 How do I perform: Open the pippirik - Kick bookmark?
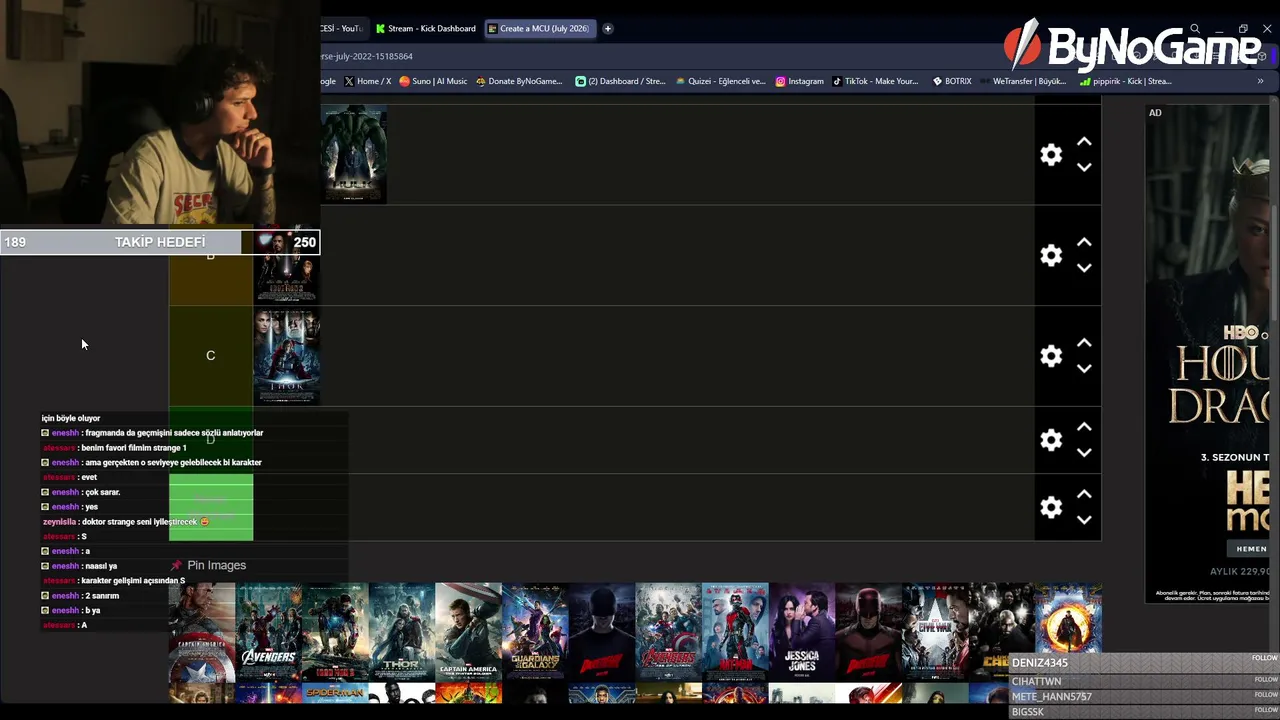[x=1126, y=81]
